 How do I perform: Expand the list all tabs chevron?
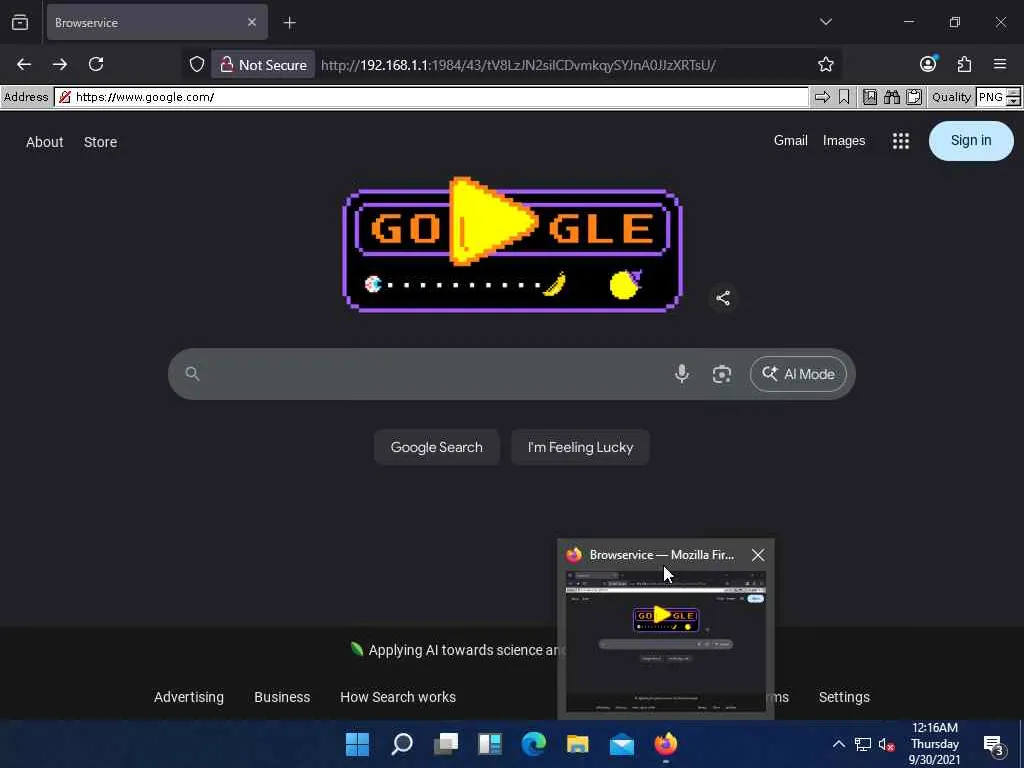(x=825, y=22)
